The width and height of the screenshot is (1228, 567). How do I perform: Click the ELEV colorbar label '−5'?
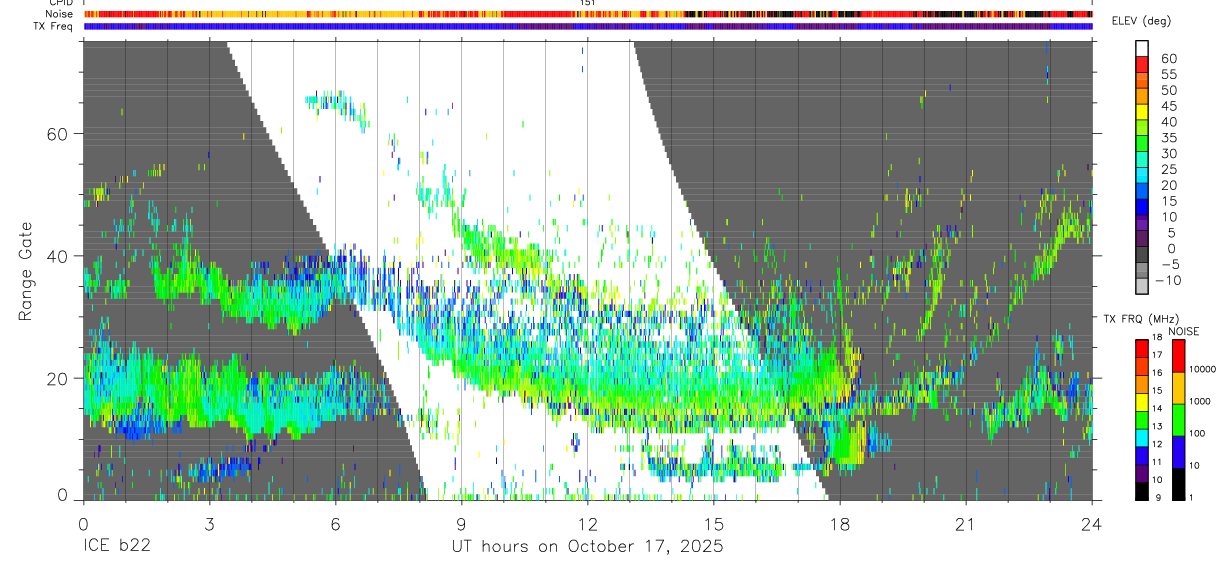pyautogui.click(x=1170, y=264)
